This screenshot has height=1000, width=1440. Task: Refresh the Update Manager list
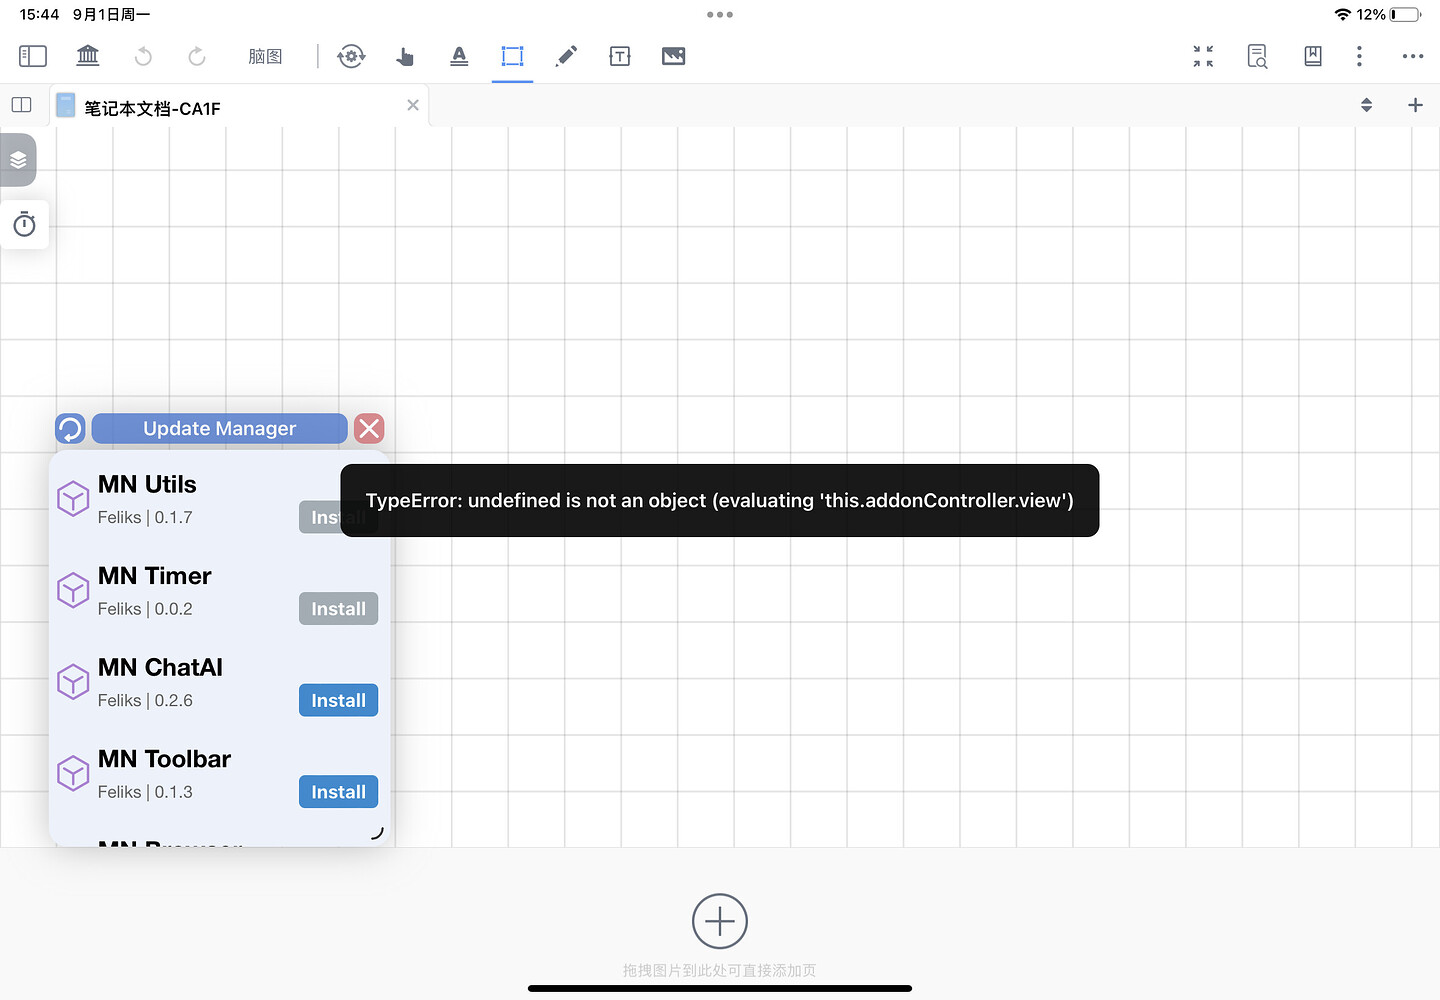(x=70, y=429)
